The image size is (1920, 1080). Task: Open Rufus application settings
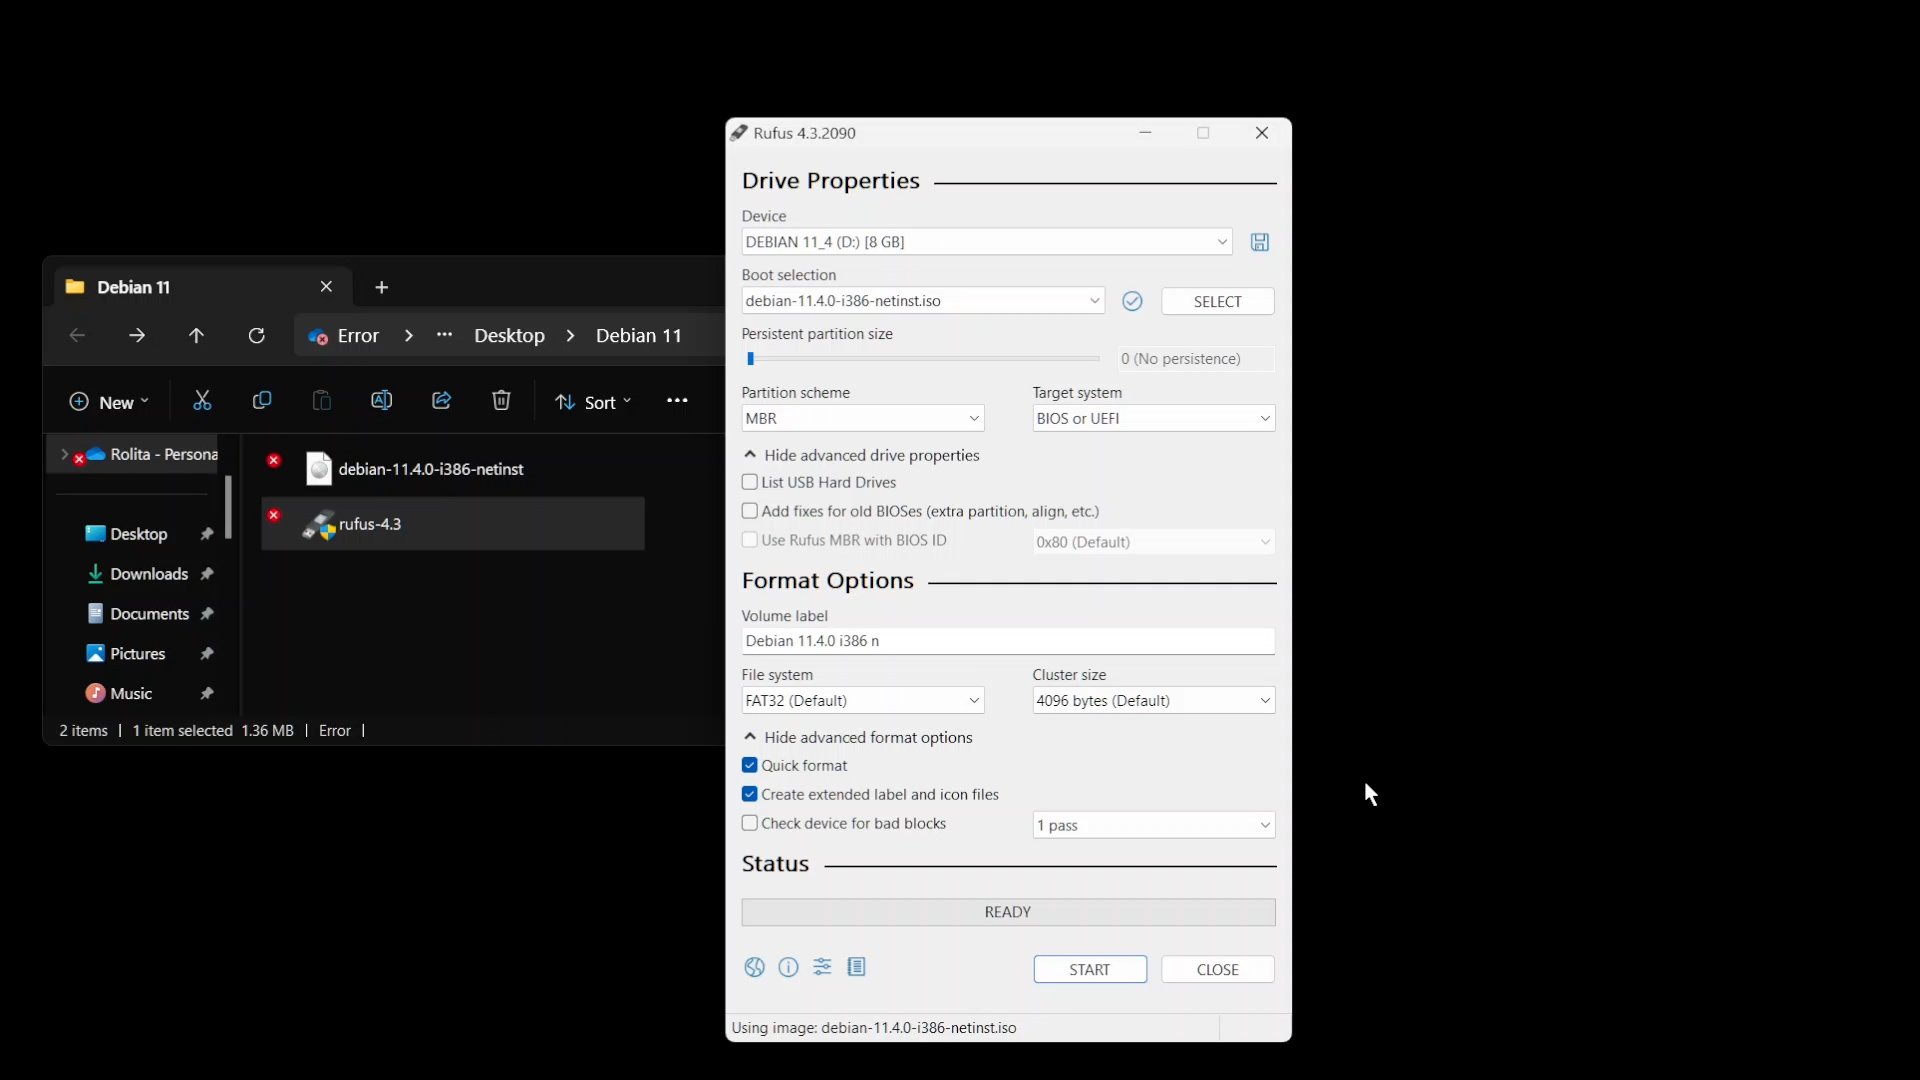(821, 967)
